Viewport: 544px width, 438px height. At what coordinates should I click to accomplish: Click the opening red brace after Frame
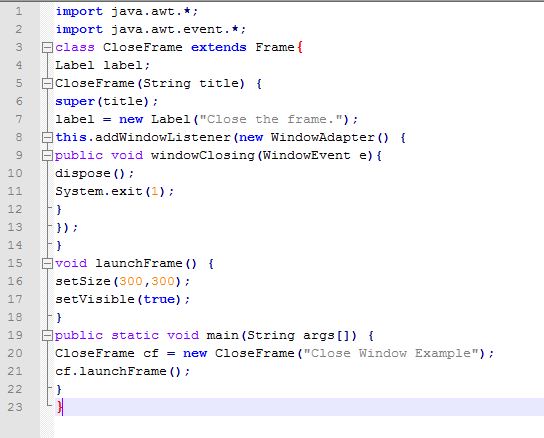click(x=300, y=47)
